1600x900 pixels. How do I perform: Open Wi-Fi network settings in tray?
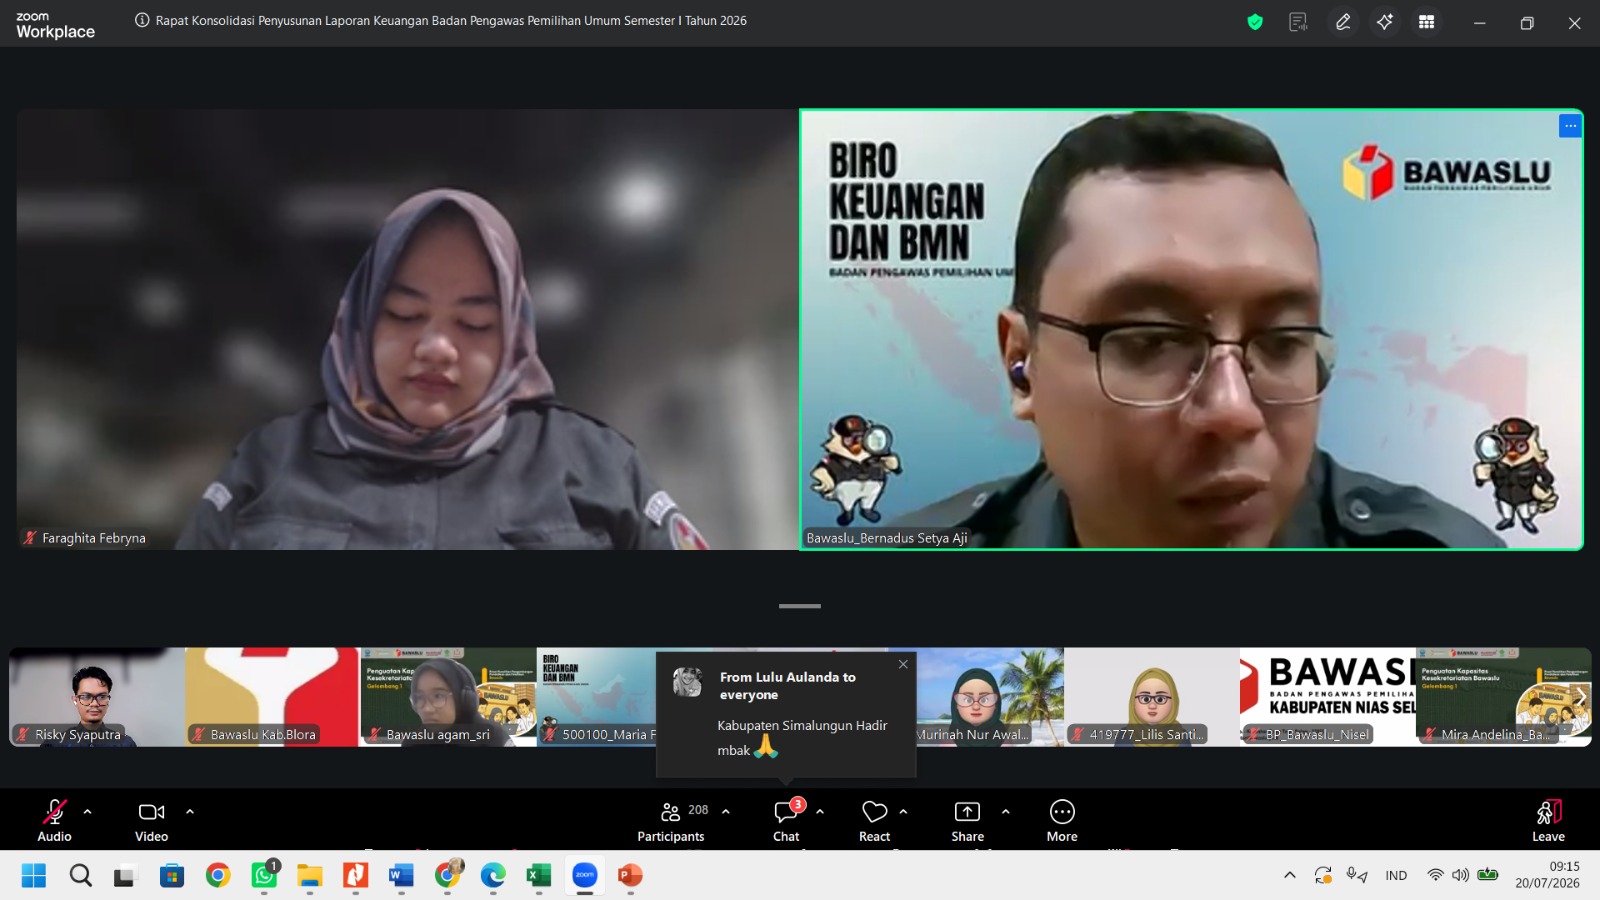coord(1435,875)
